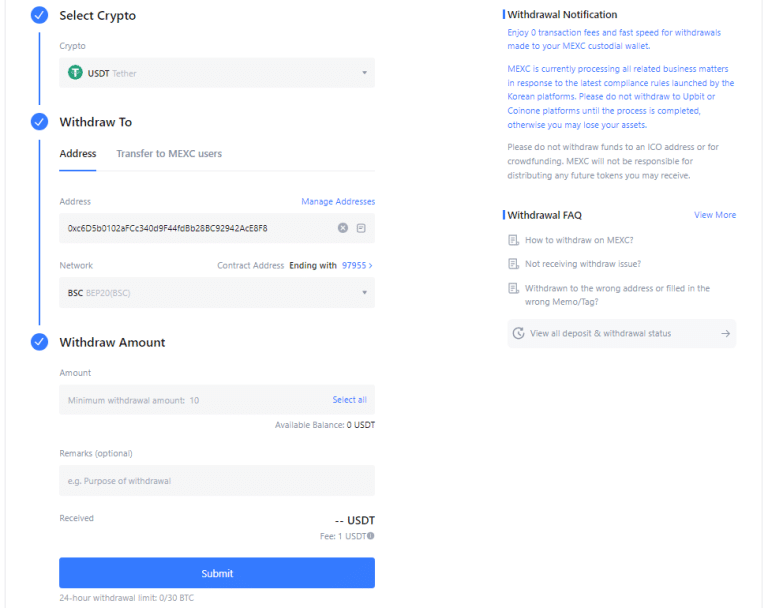
Task: Open the BSC network dropdown
Action: click(217, 292)
